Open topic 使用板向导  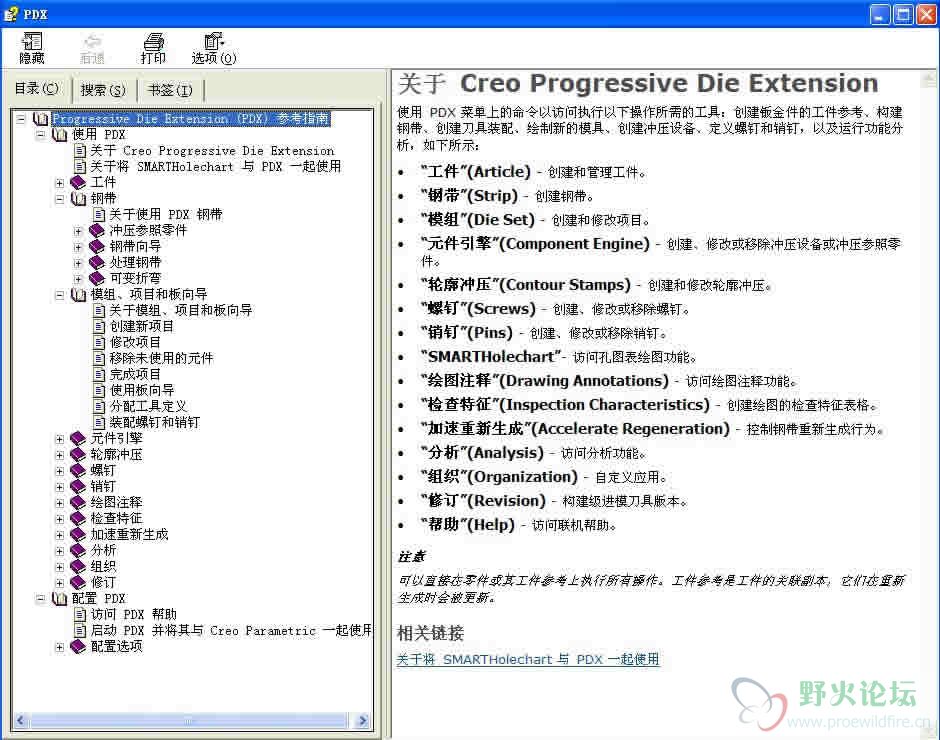point(141,390)
